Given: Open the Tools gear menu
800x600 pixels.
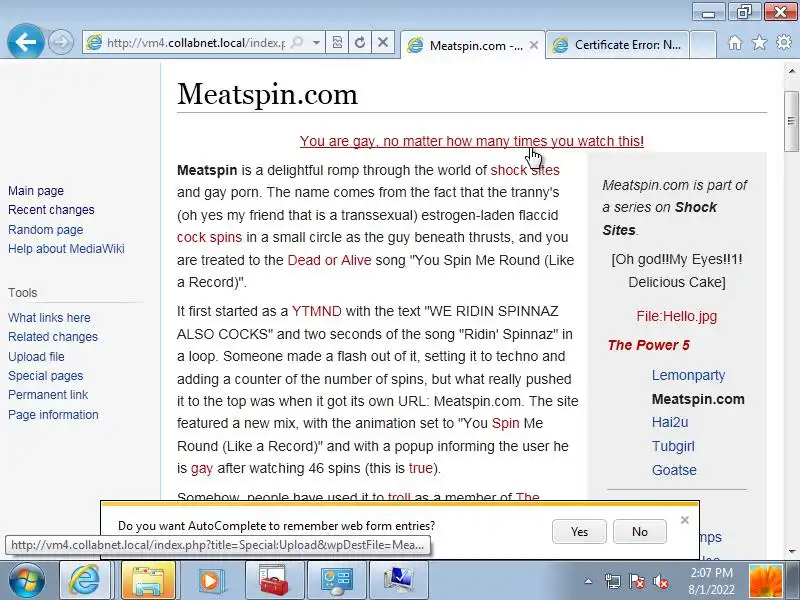Looking at the screenshot, I should coord(784,42).
